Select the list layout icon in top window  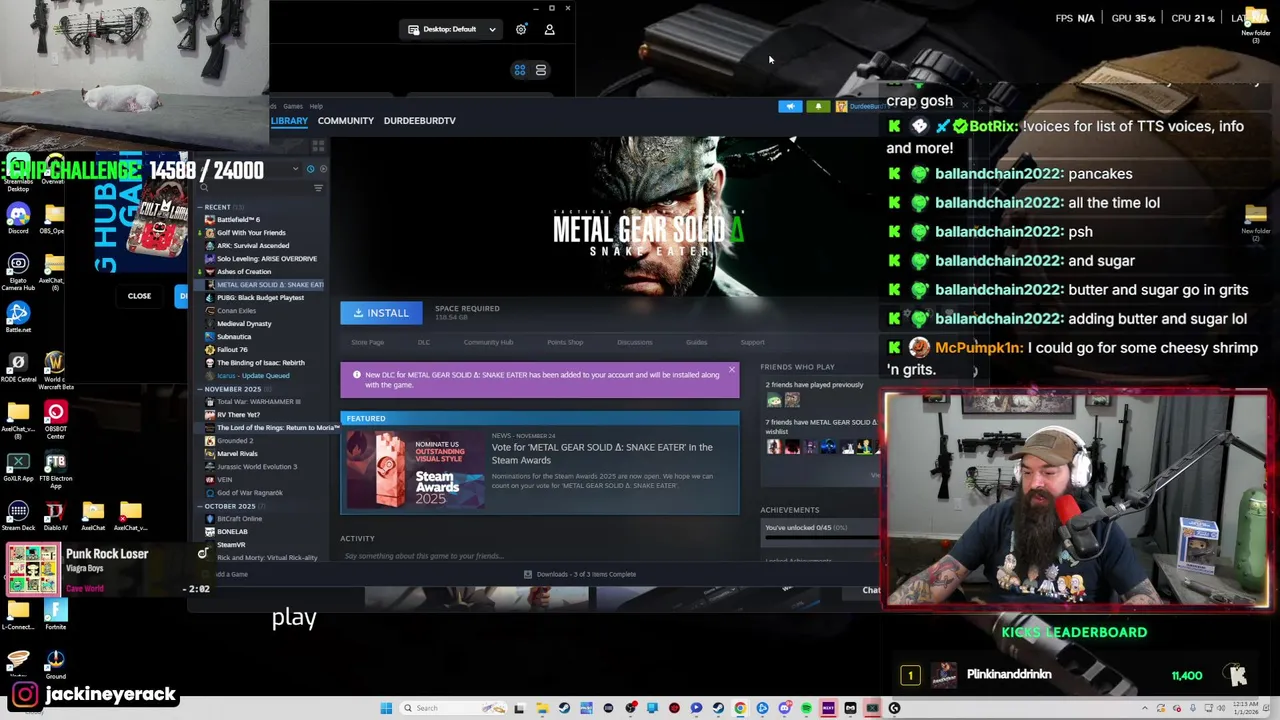[541, 70]
